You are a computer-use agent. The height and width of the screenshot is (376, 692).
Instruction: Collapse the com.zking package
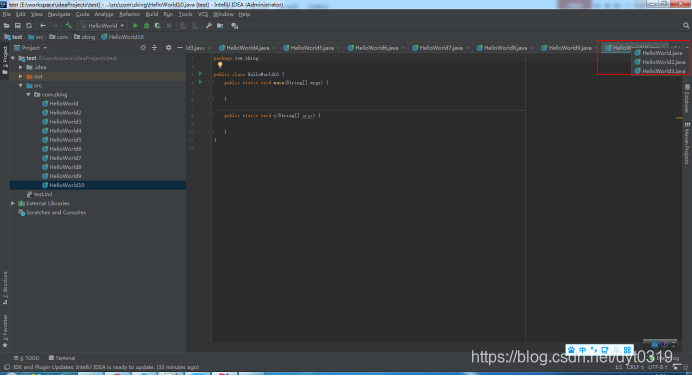pyautogui.click(x=29, y=94)
